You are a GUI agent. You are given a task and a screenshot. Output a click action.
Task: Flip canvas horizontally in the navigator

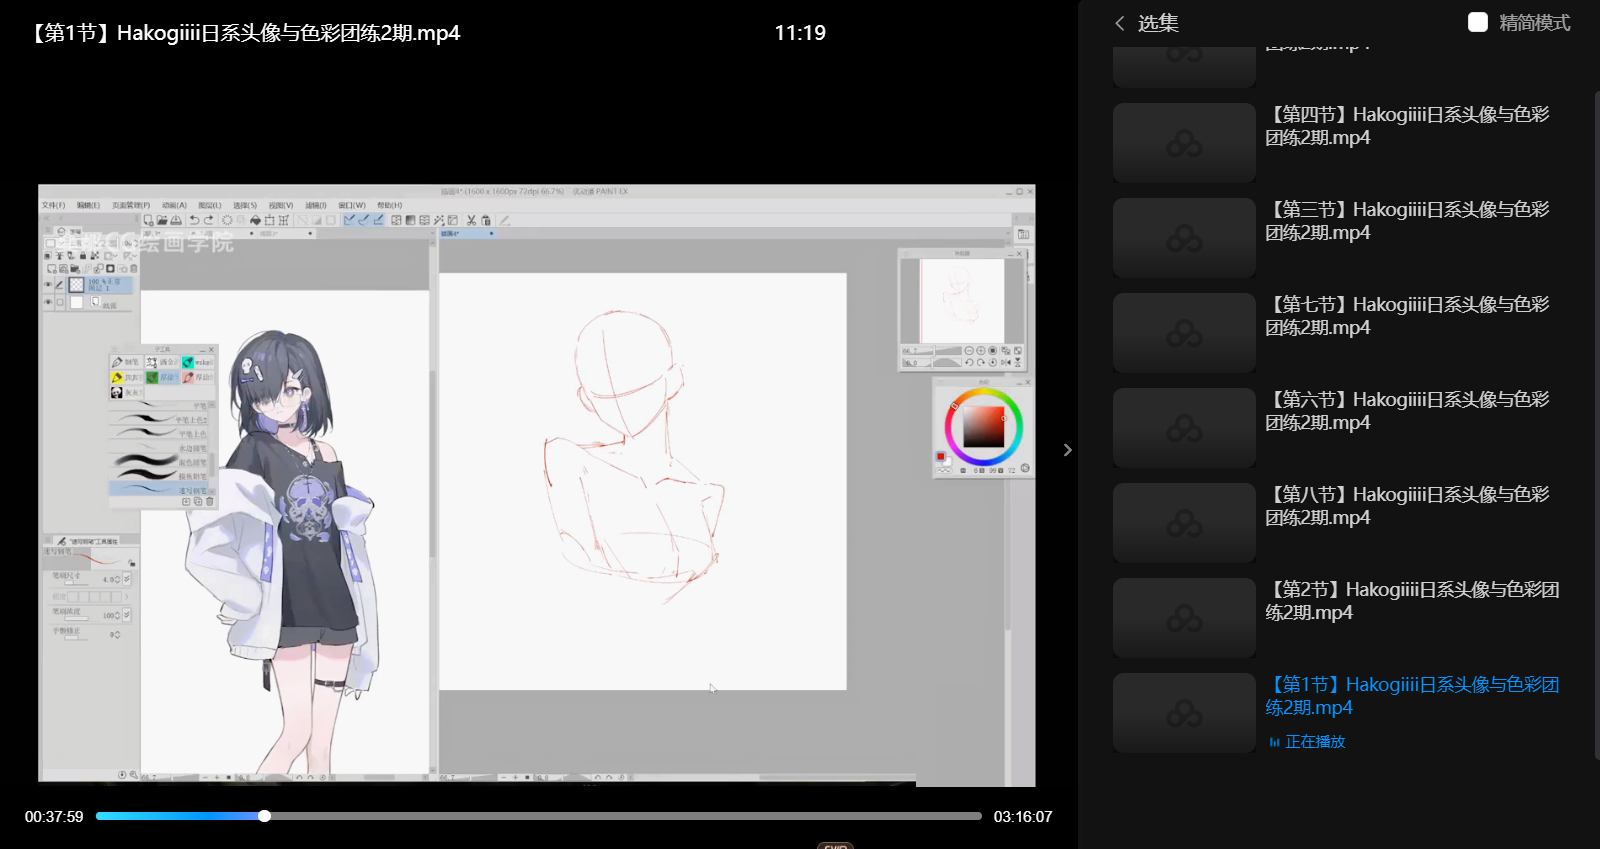click(x=1005, y=363)
